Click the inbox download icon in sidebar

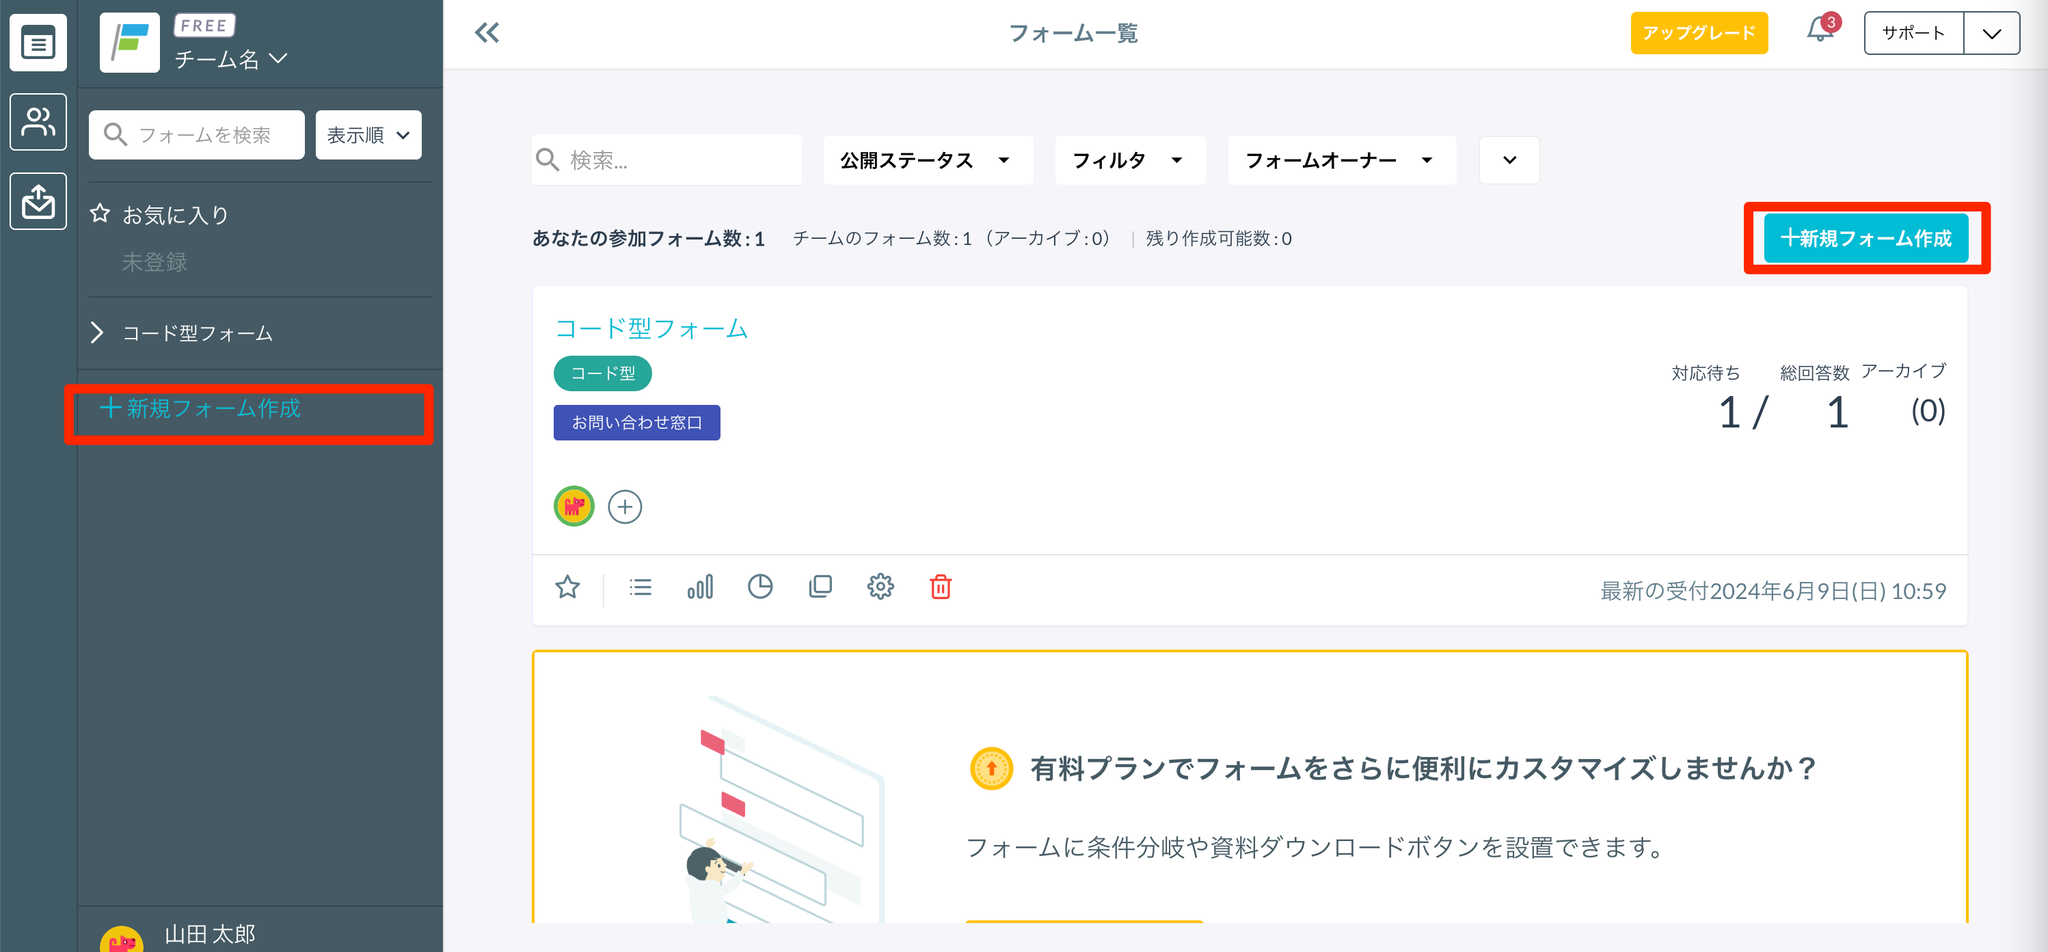click(38, 201)
